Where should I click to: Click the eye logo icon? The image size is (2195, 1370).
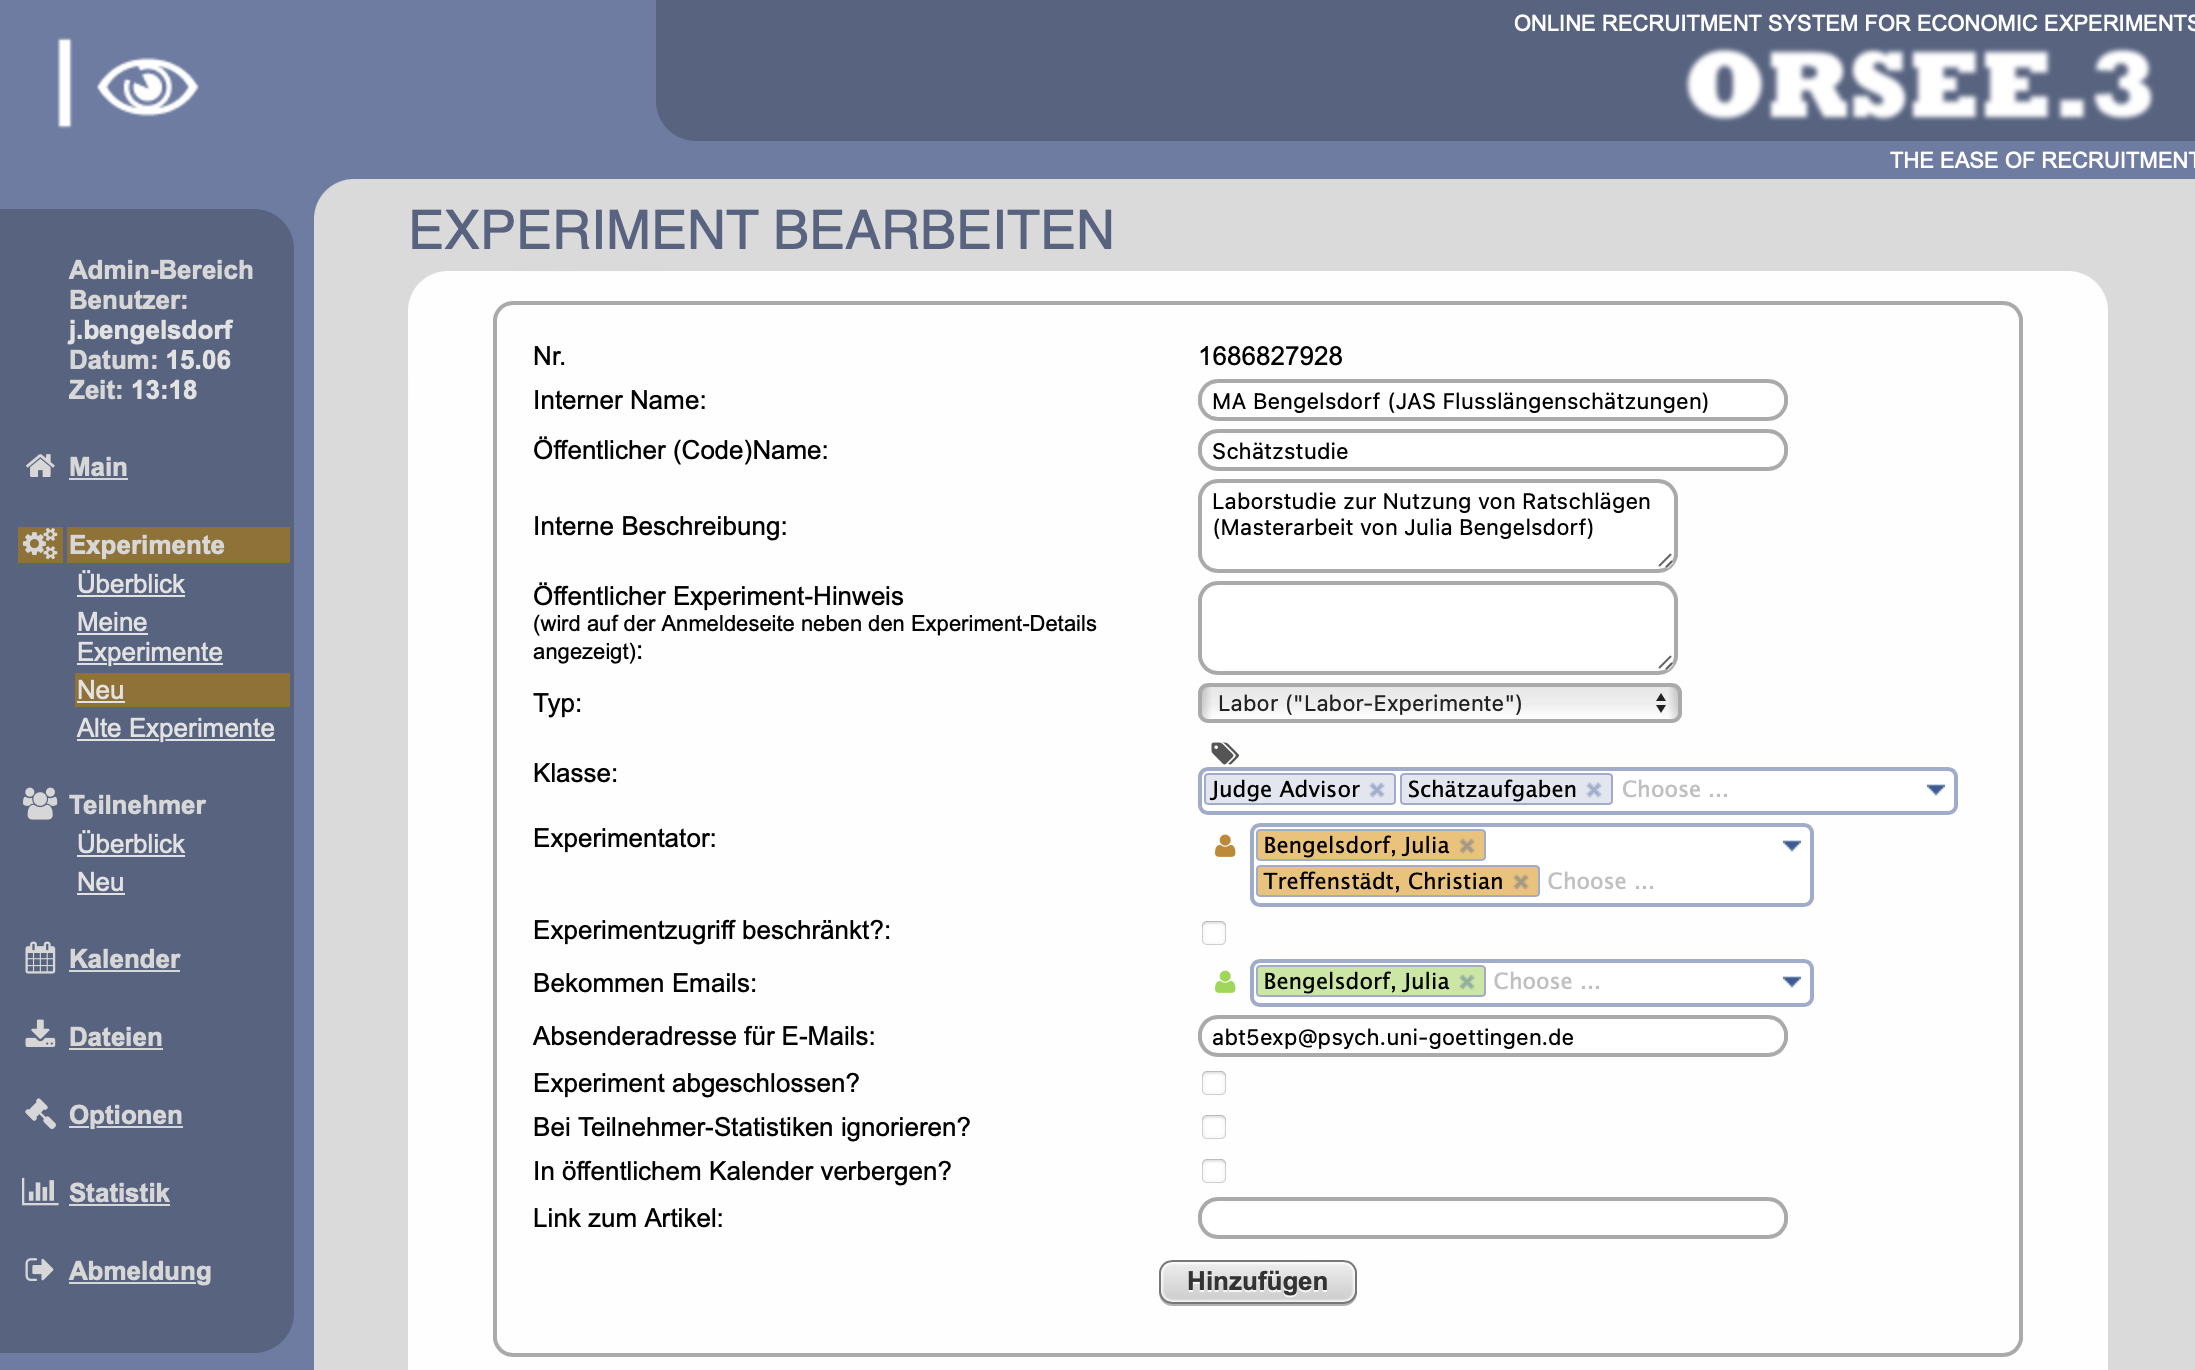click(147, 87)
